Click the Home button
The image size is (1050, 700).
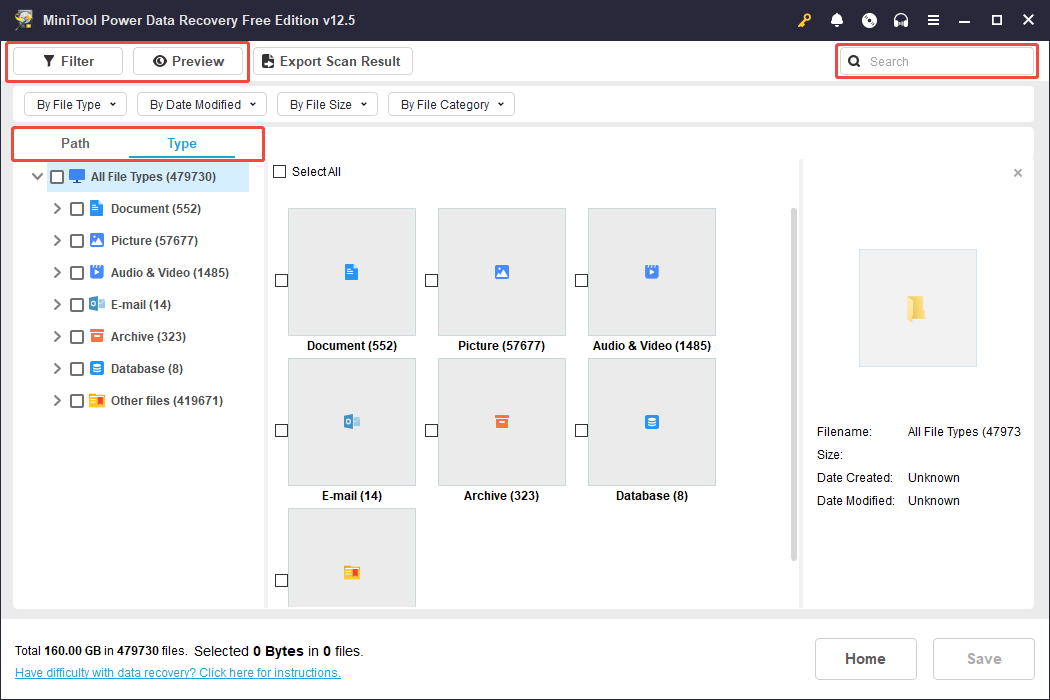[865, 658]
